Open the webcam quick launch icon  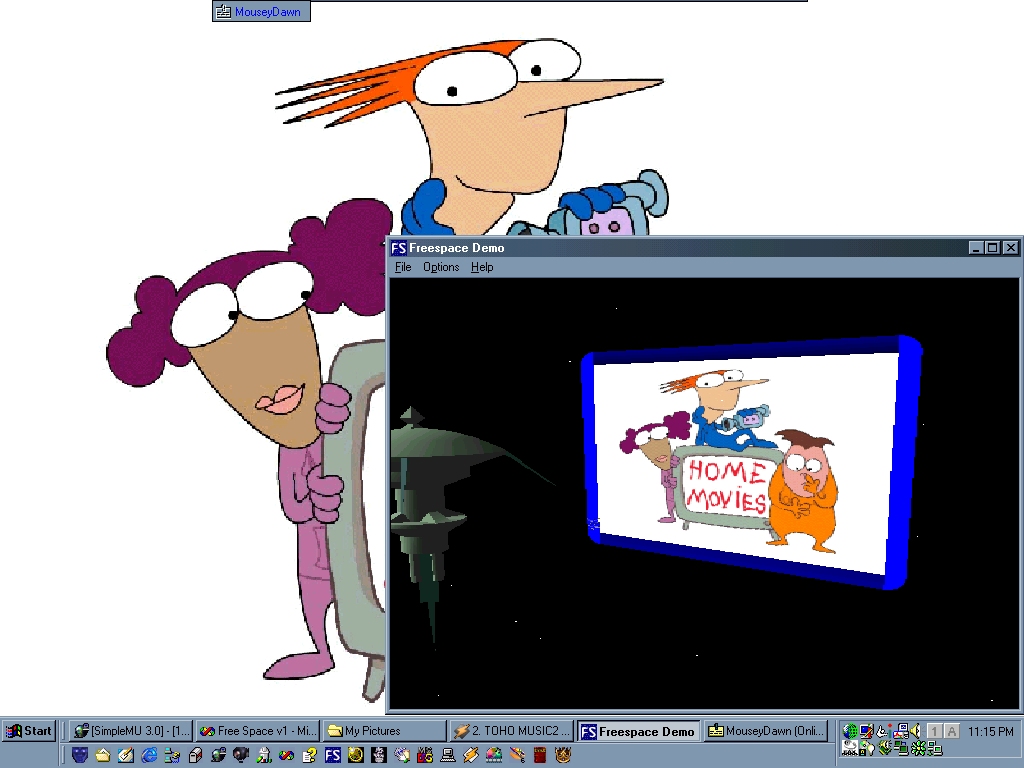coord(241,755)
